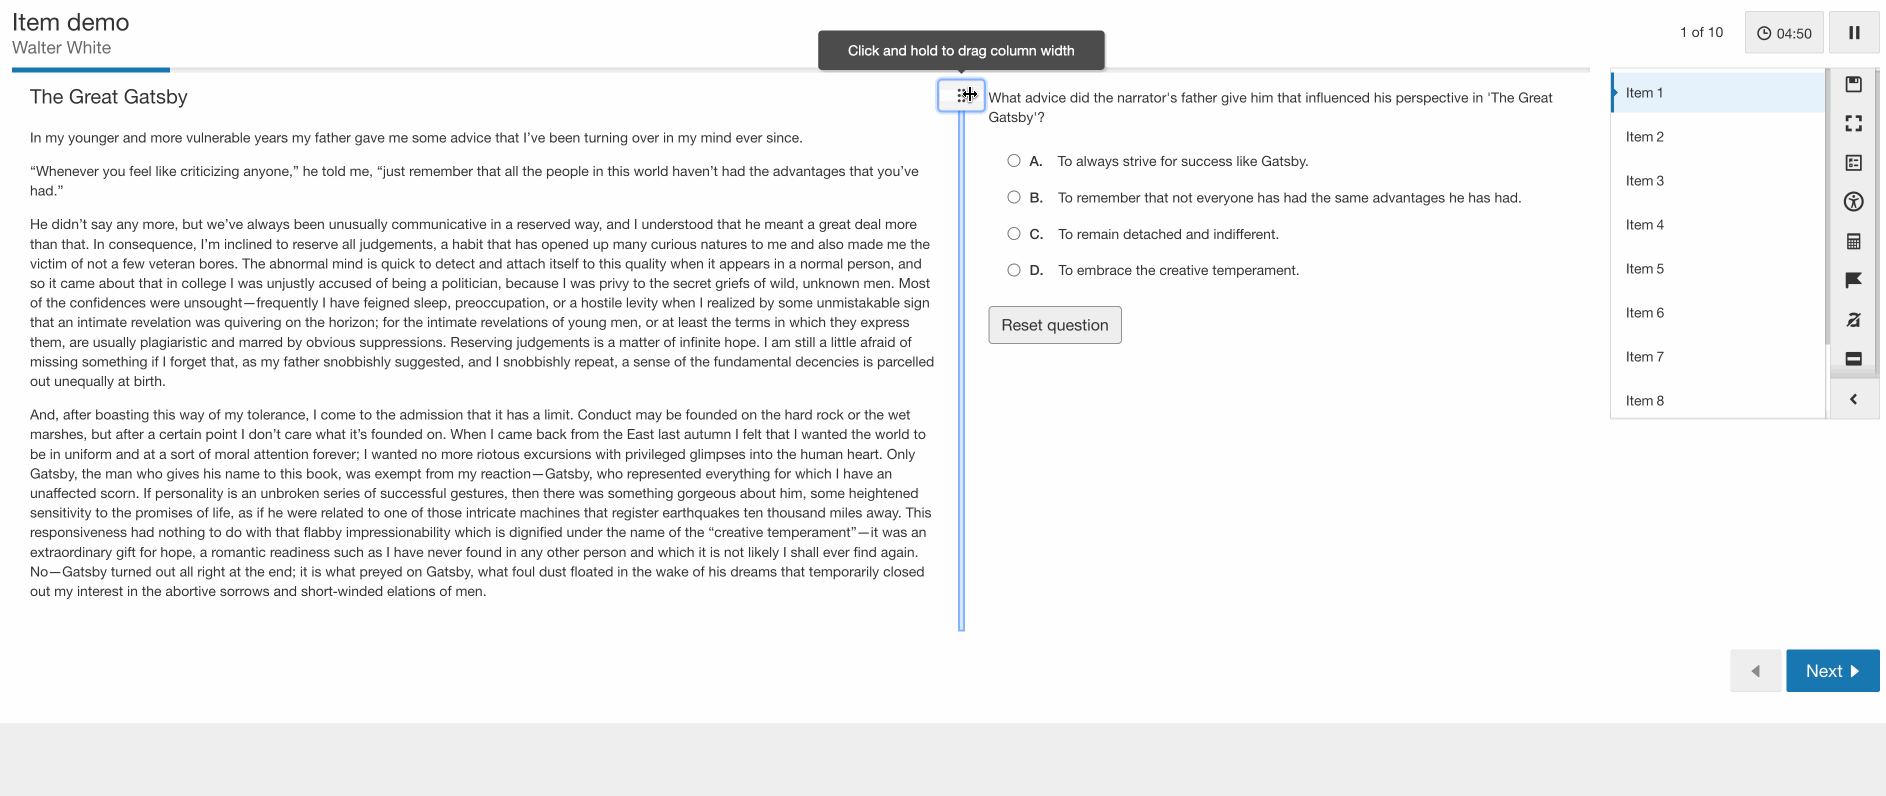Click the timer showing 04:50
Screen dimensions: 1886x796
point(1784,33)
